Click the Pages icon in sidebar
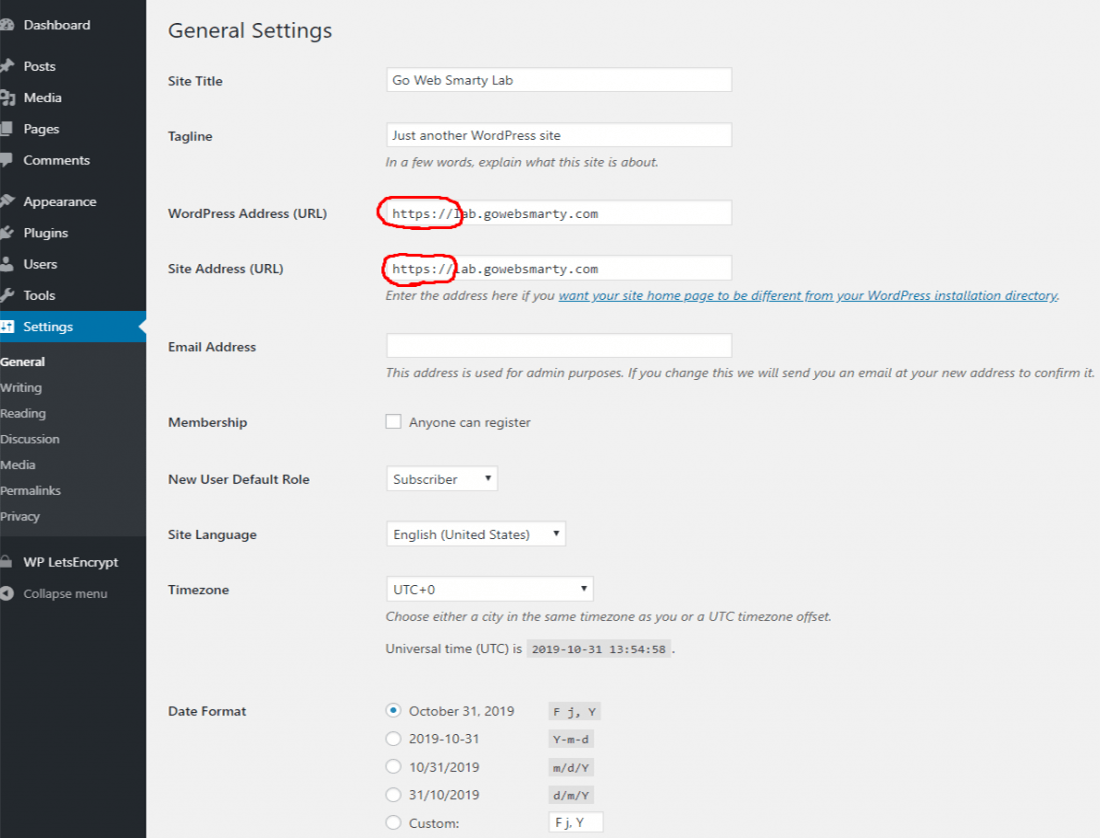Image resolution: width=1100 pixels, height=838 pixels. point(6,128)
